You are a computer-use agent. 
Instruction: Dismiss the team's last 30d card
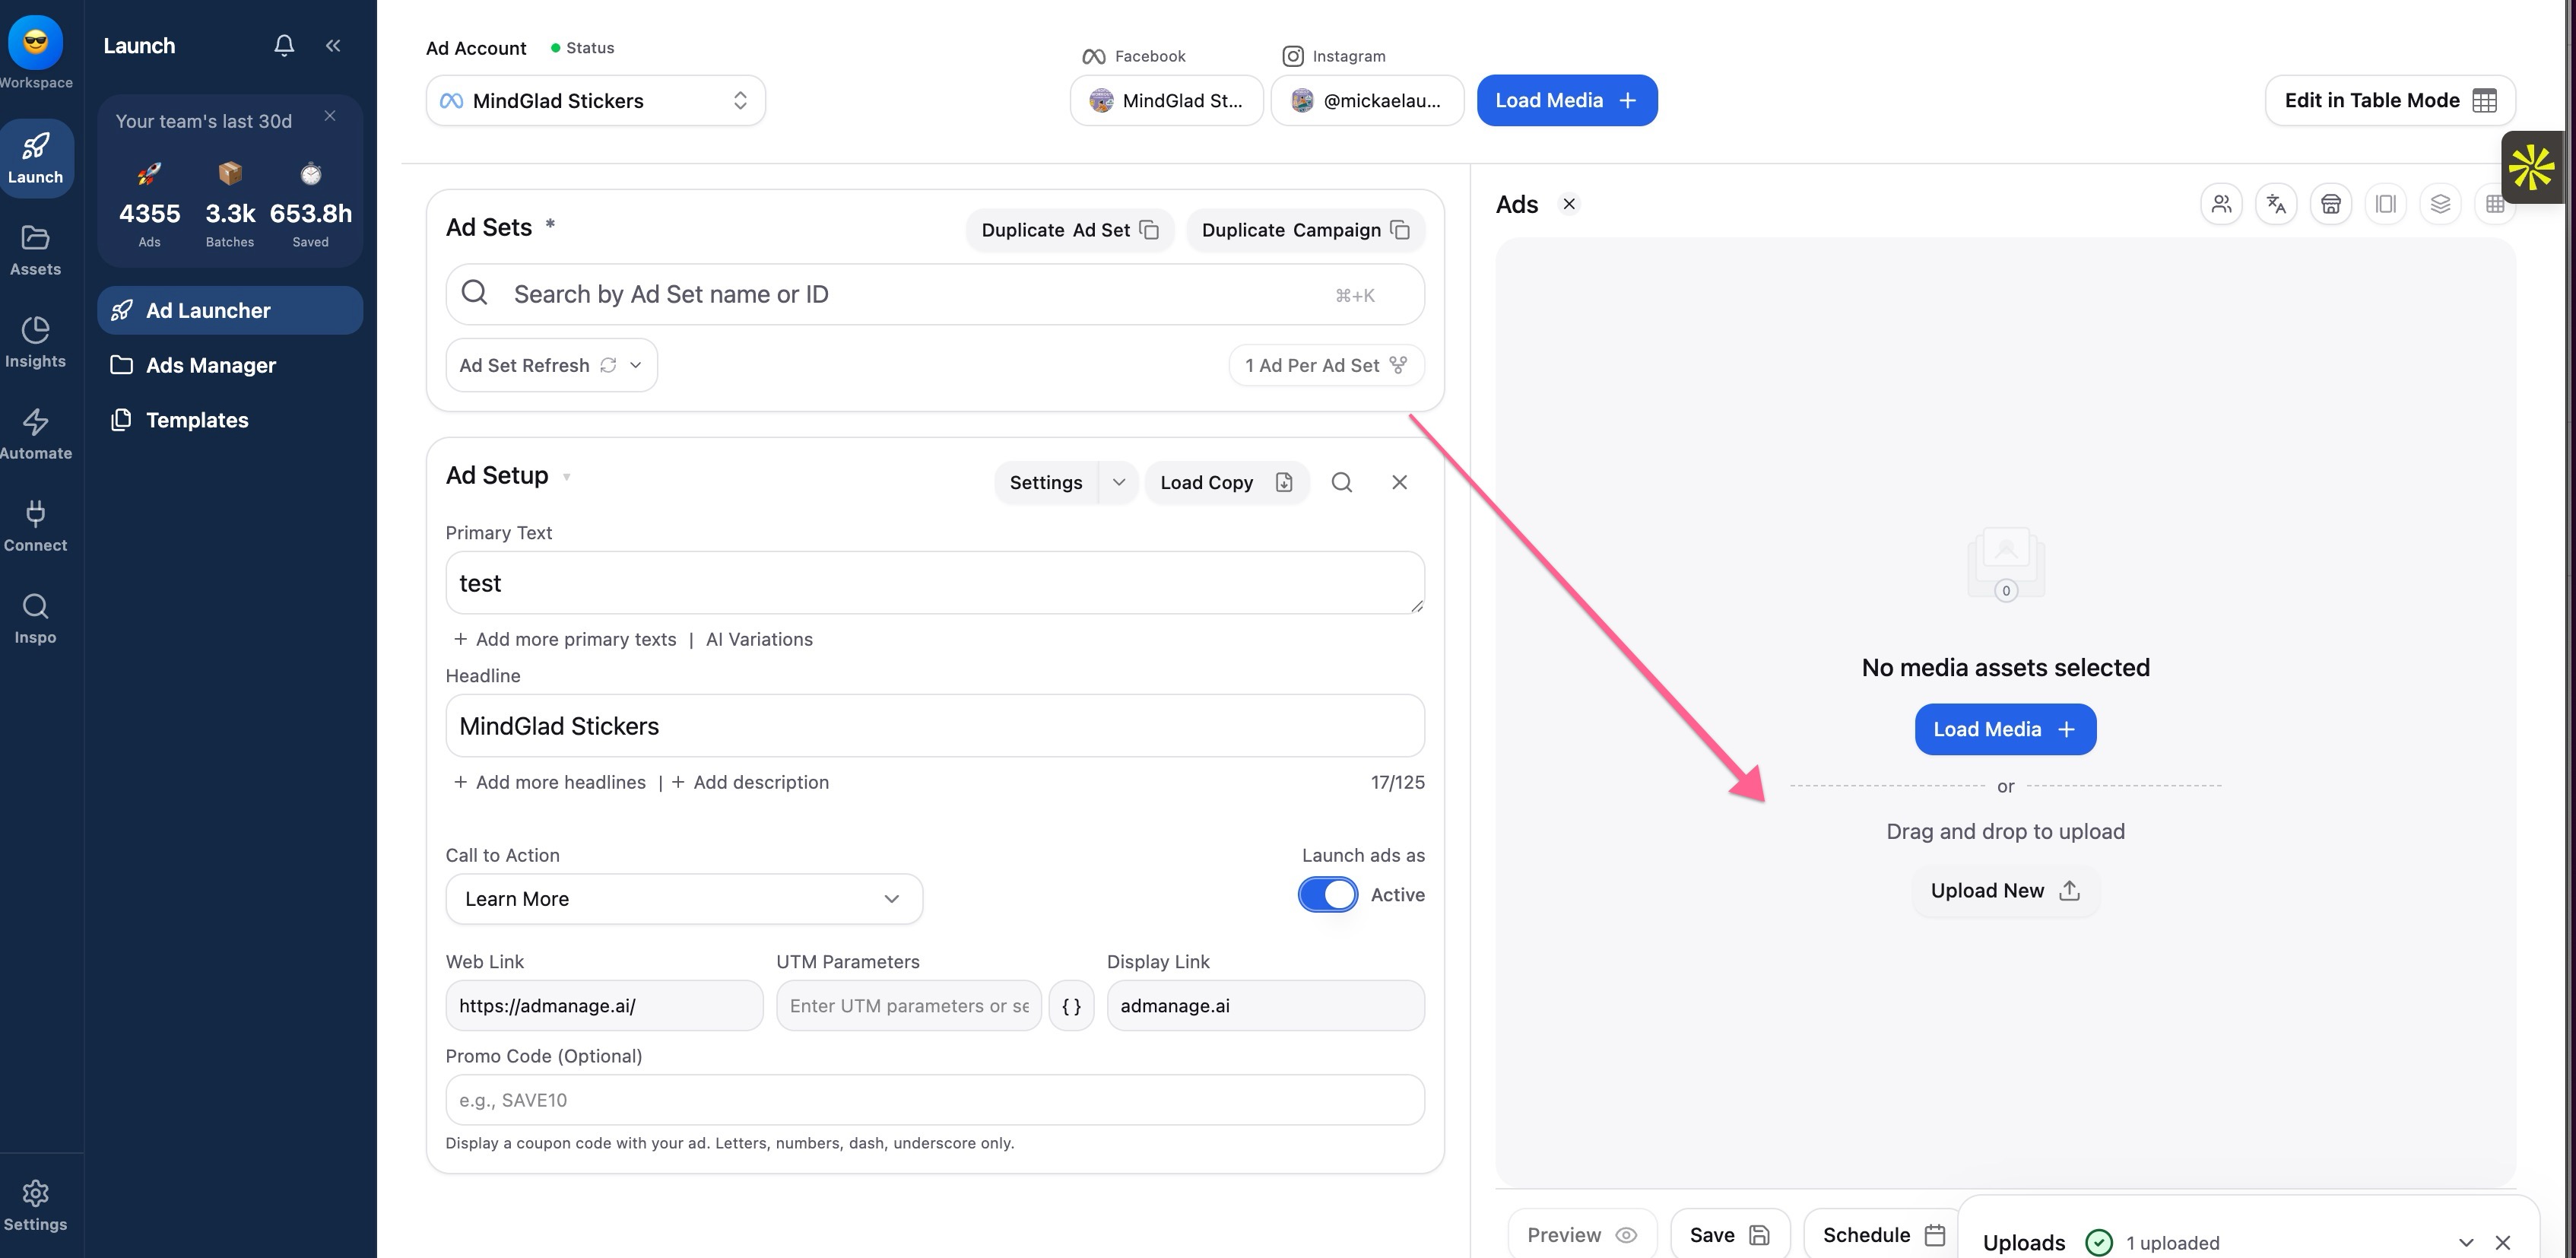pos(330,116)
